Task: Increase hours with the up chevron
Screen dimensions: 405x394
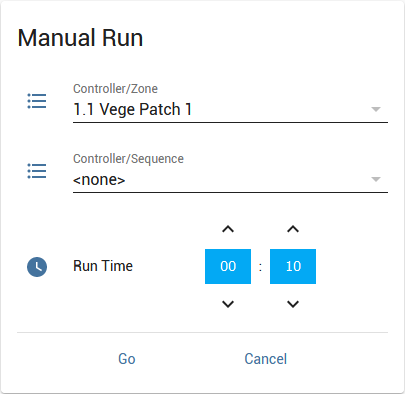Action: coord(228,229)
